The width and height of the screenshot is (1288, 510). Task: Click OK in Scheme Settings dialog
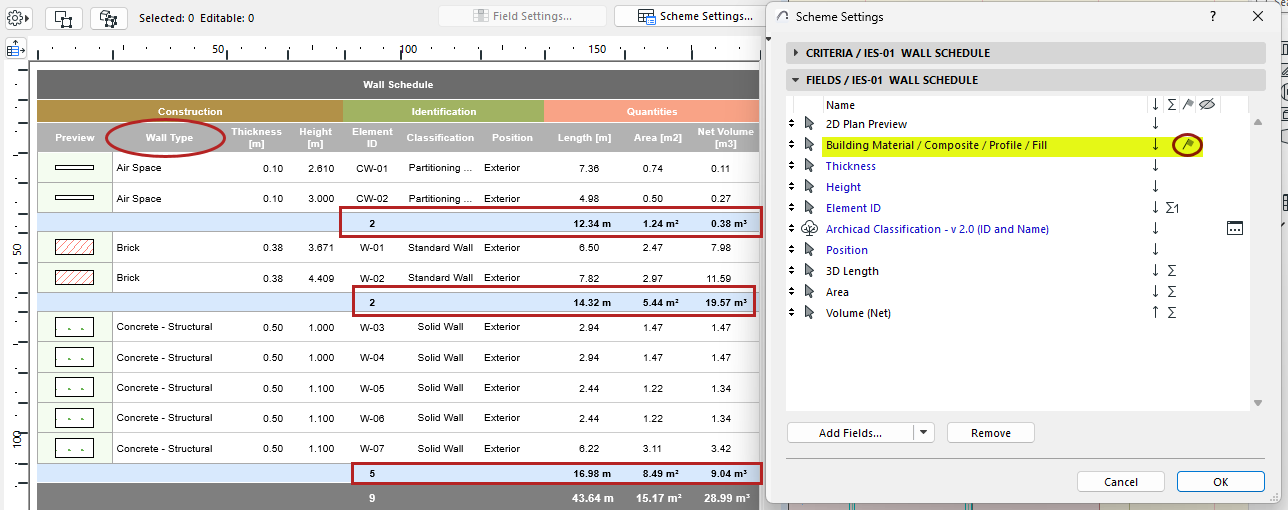click(1221, 482)
